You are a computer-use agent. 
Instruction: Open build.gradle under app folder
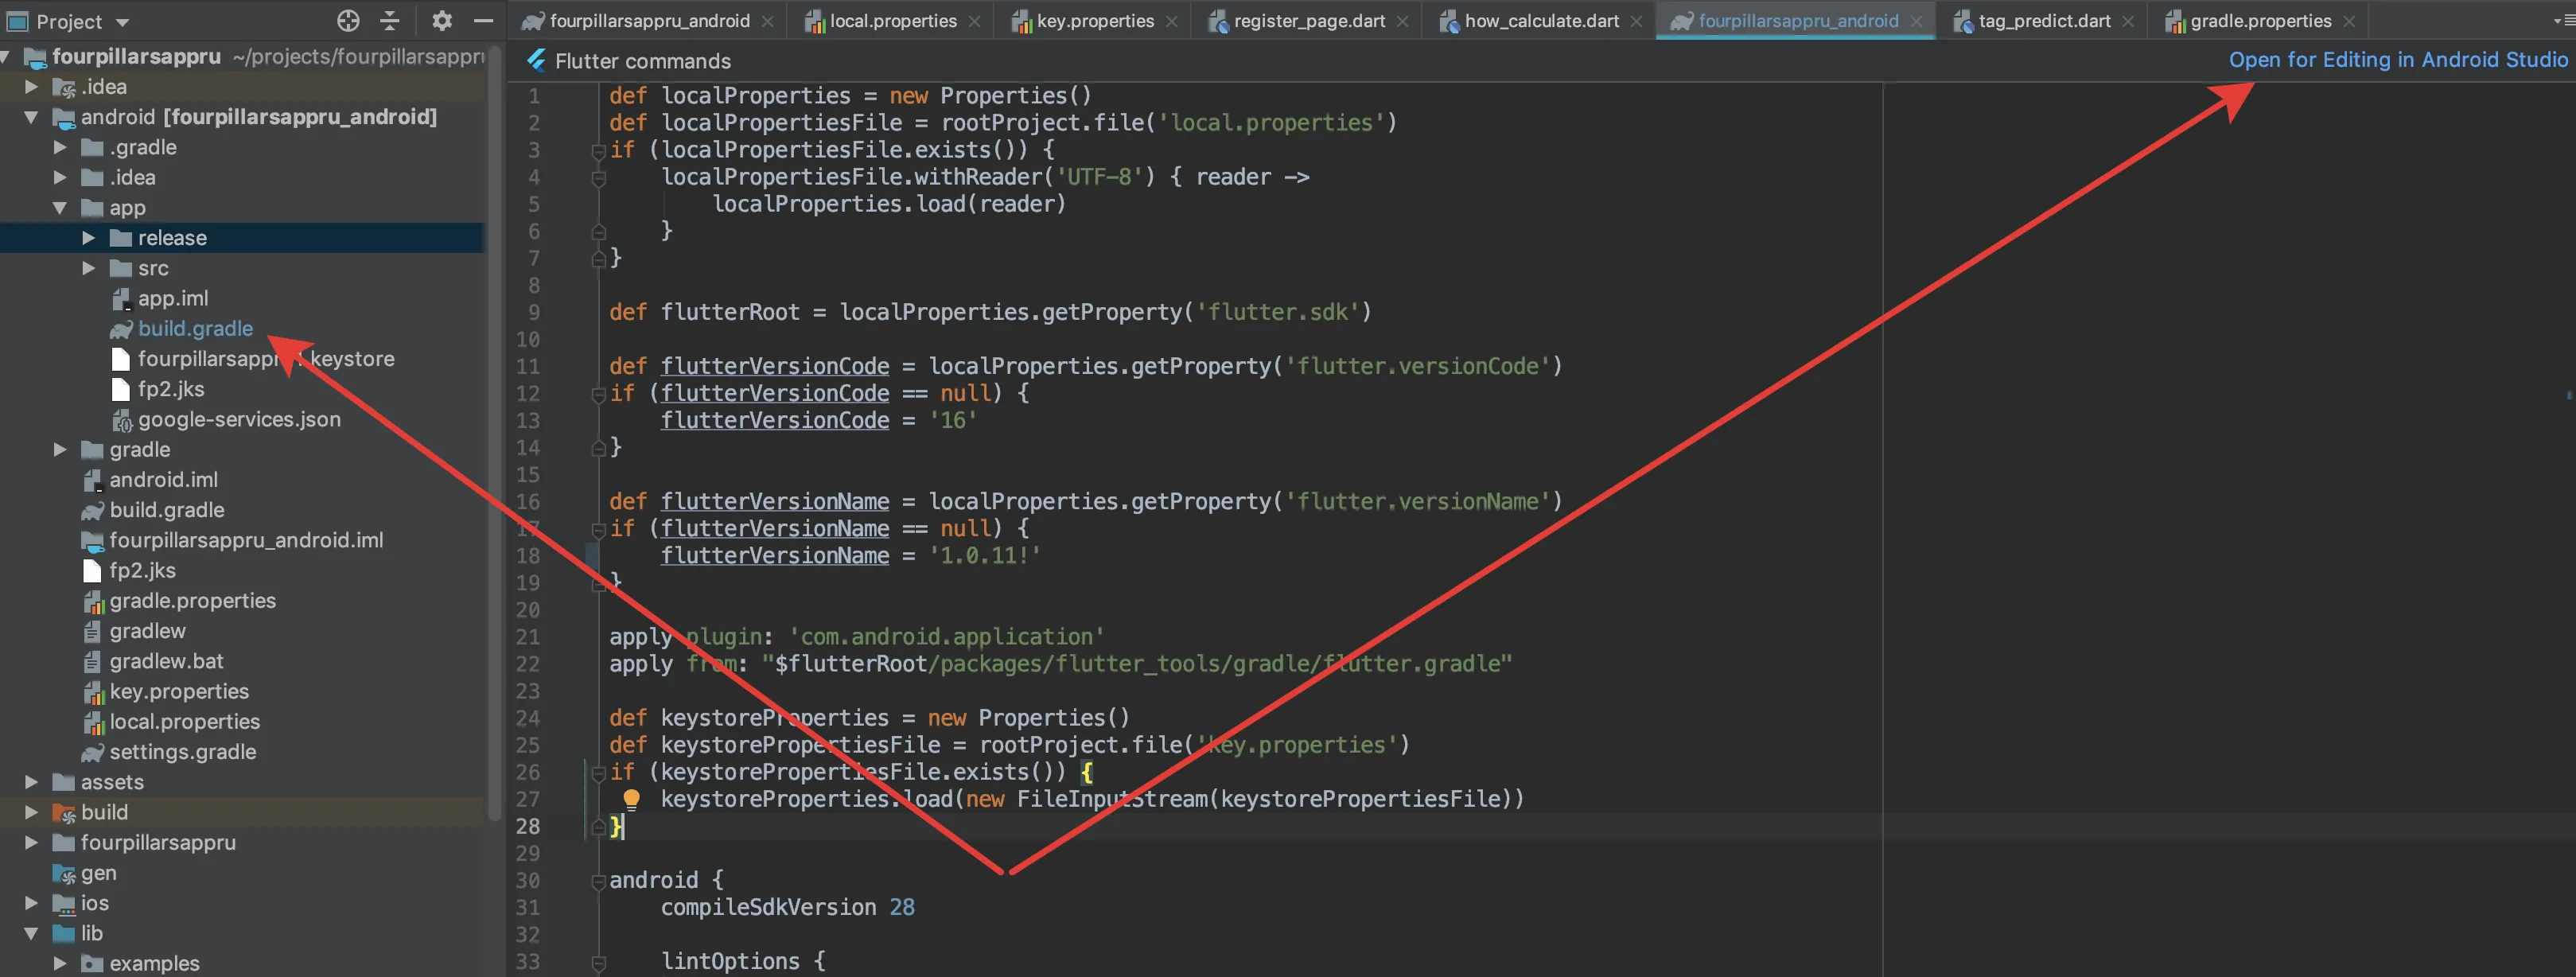pos(195,328)
